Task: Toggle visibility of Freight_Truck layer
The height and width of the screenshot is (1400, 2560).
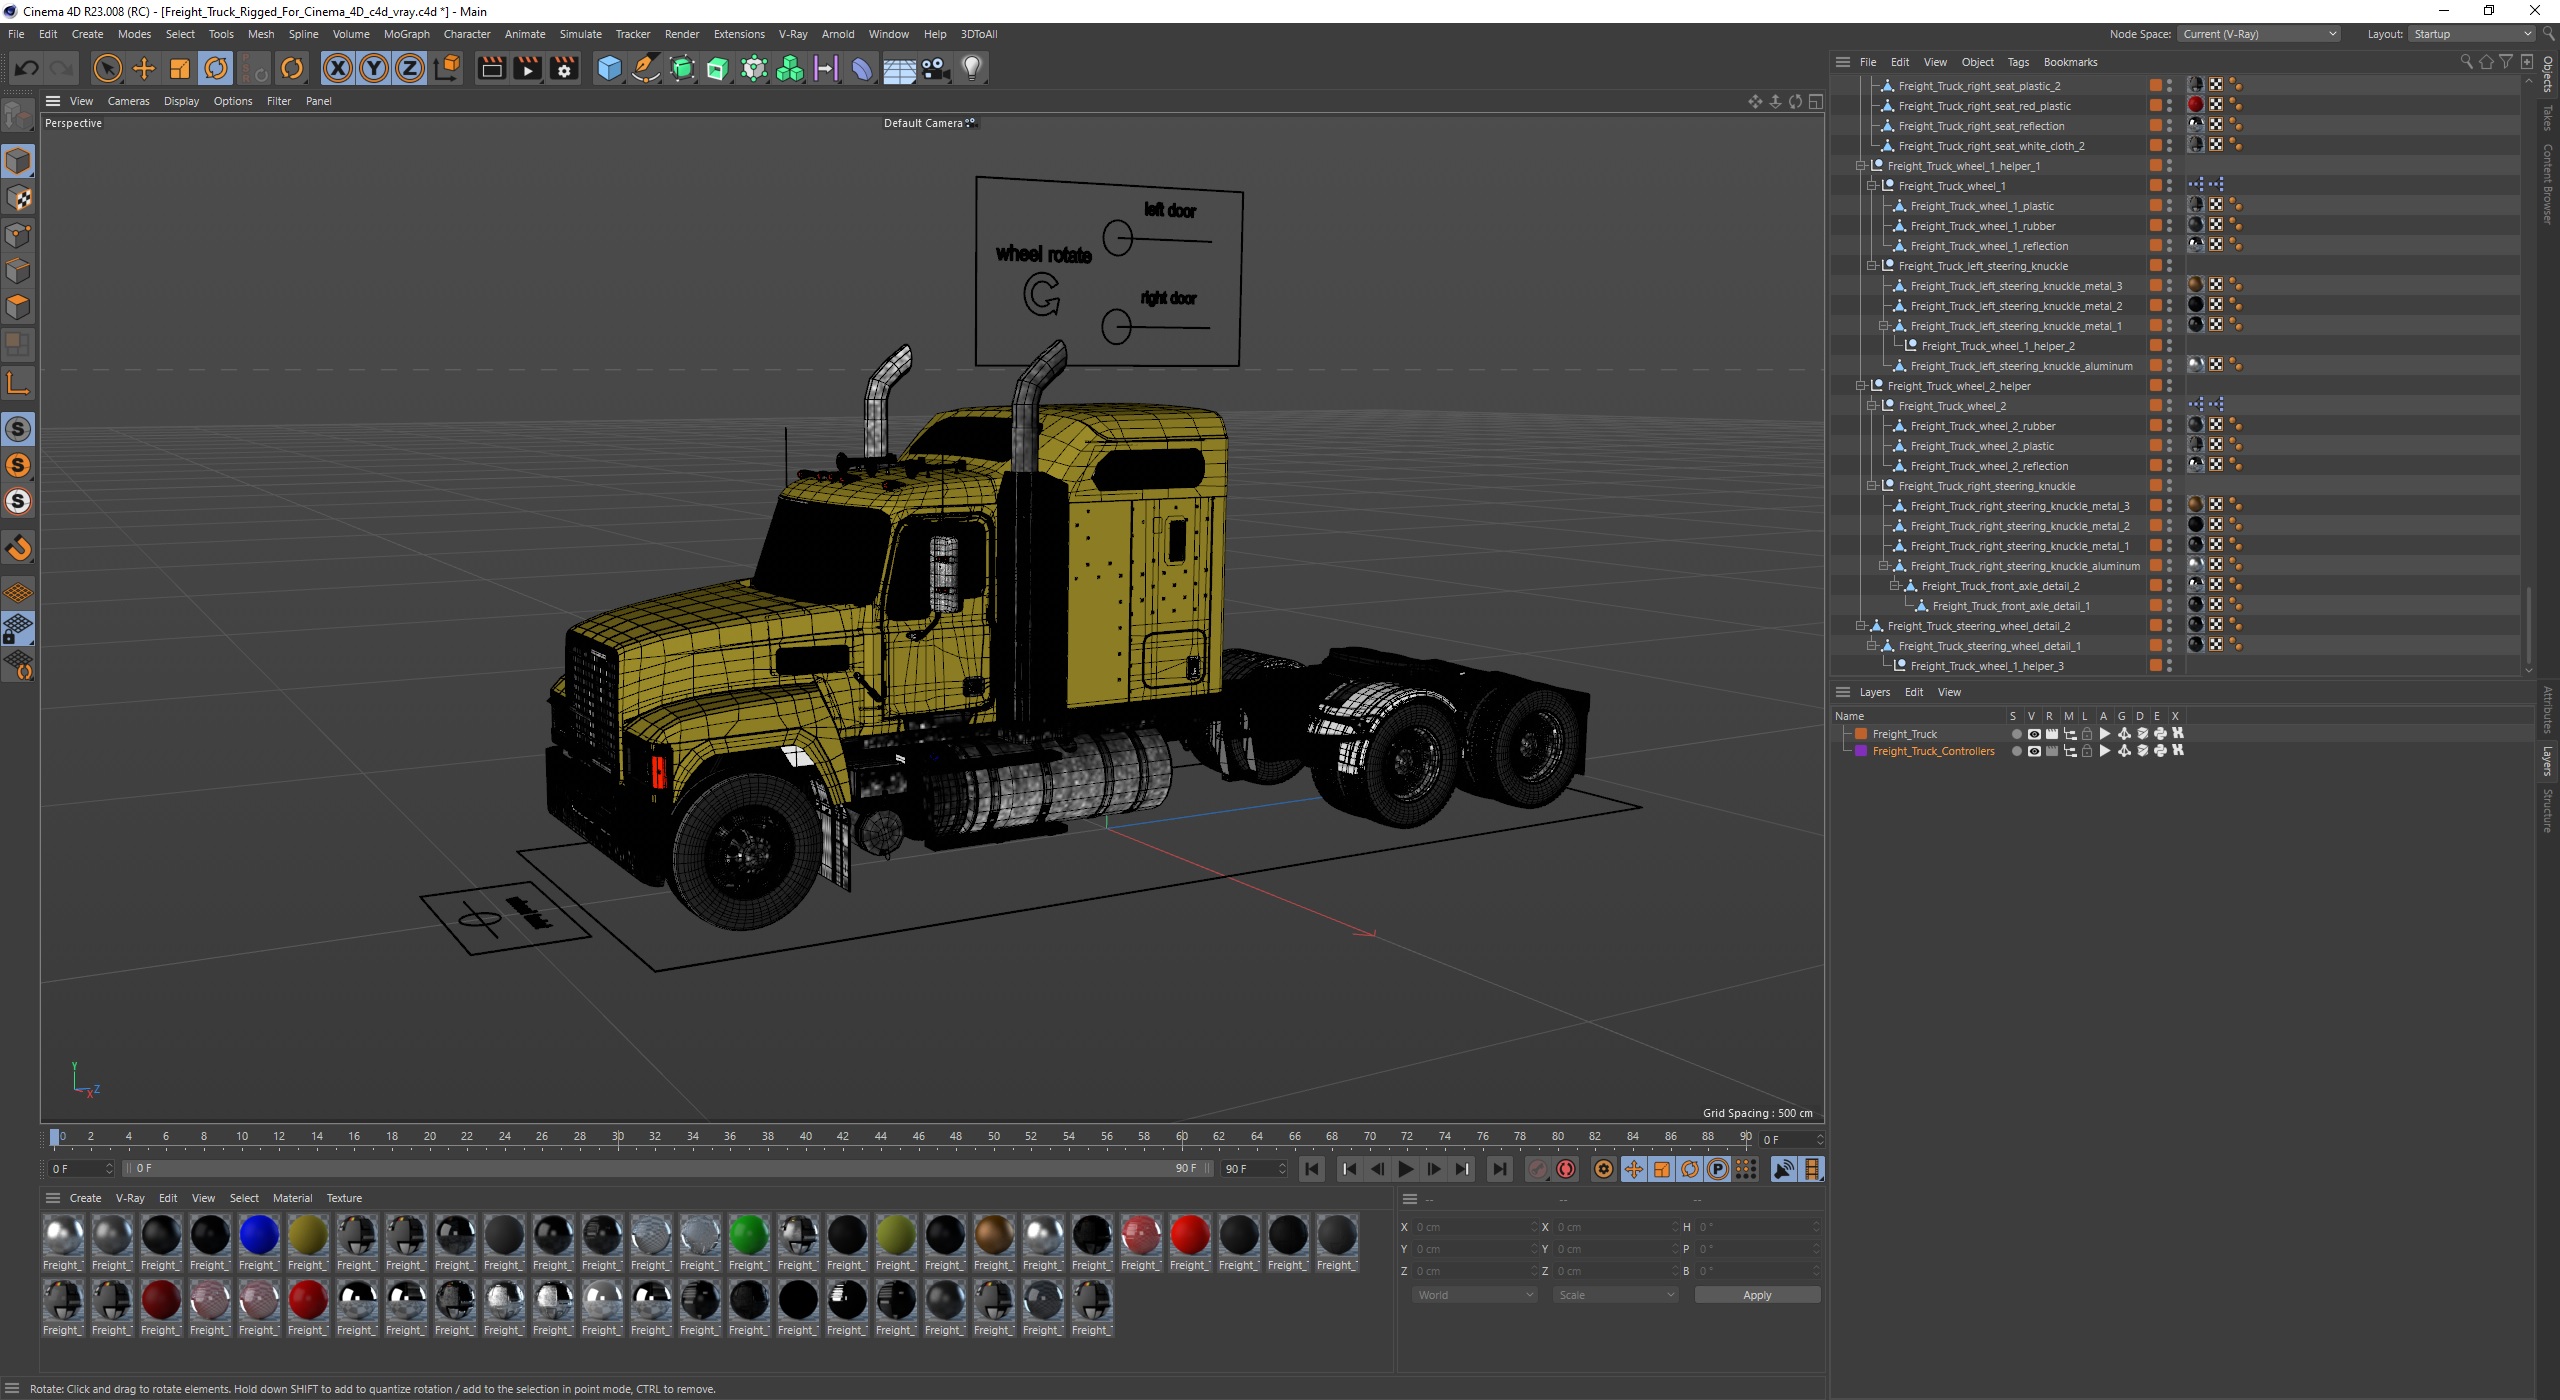Action: pyautogui.click(x=2034, y=733)
